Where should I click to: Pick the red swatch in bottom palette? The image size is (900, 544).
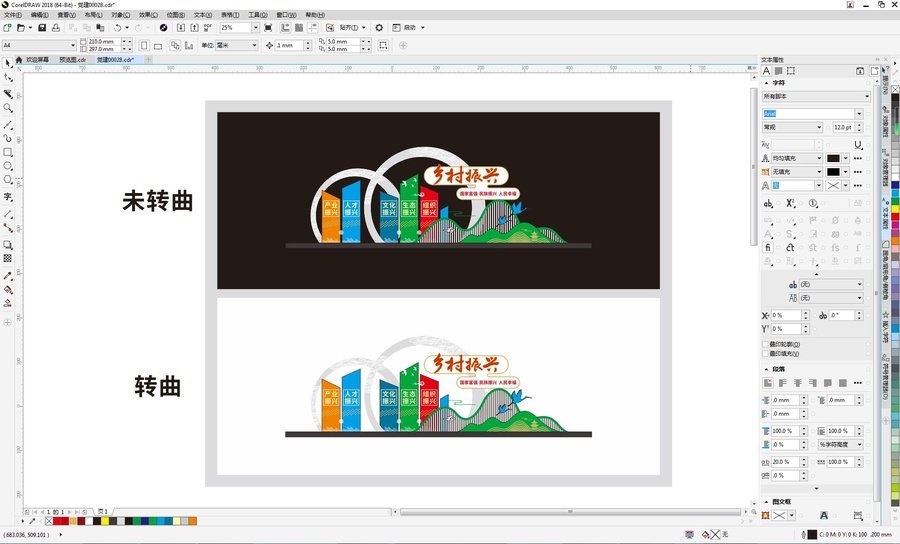[57, 521]
